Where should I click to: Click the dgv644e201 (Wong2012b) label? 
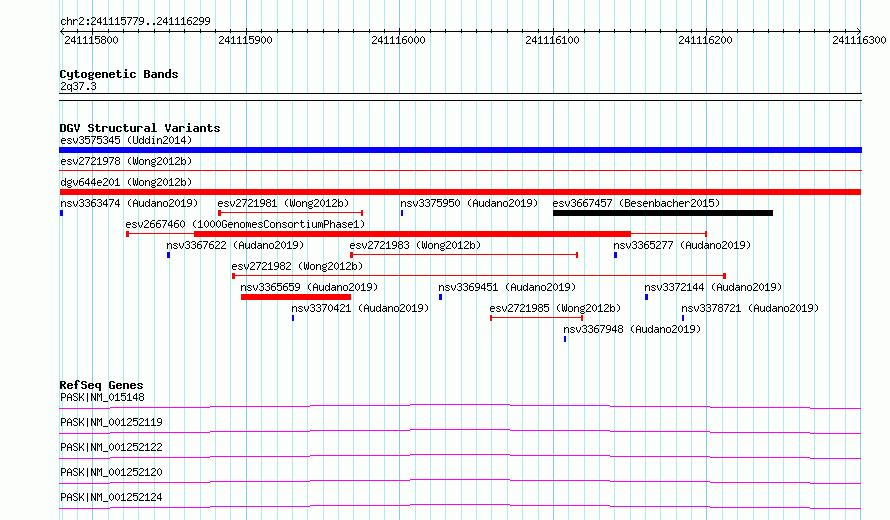[126, 182]
